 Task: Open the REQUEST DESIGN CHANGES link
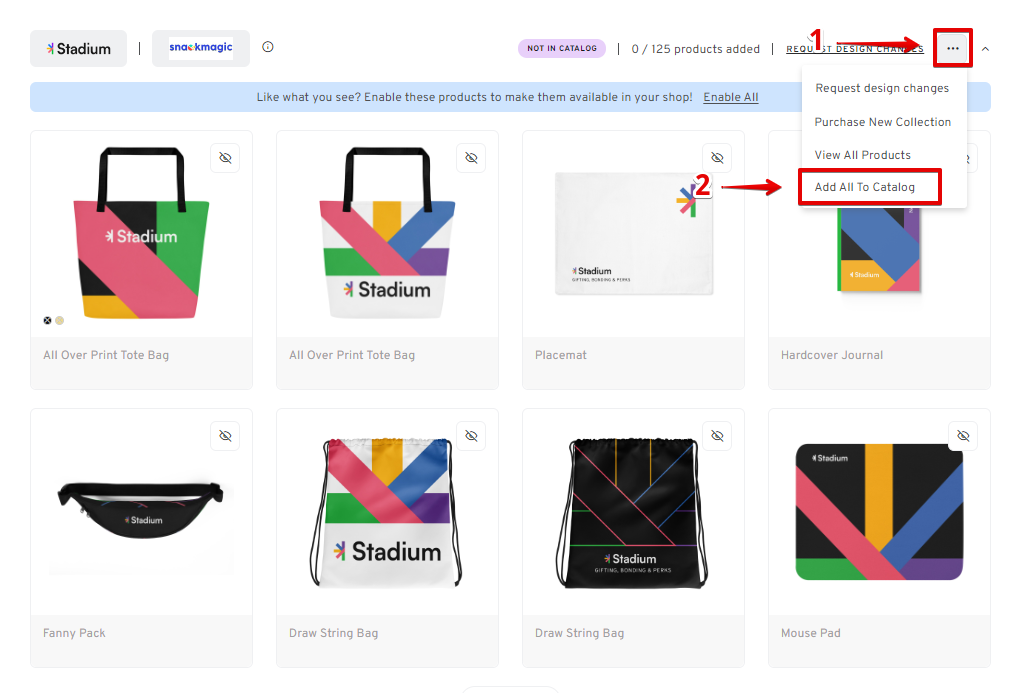pyautogui.click(x=854, y=48)
